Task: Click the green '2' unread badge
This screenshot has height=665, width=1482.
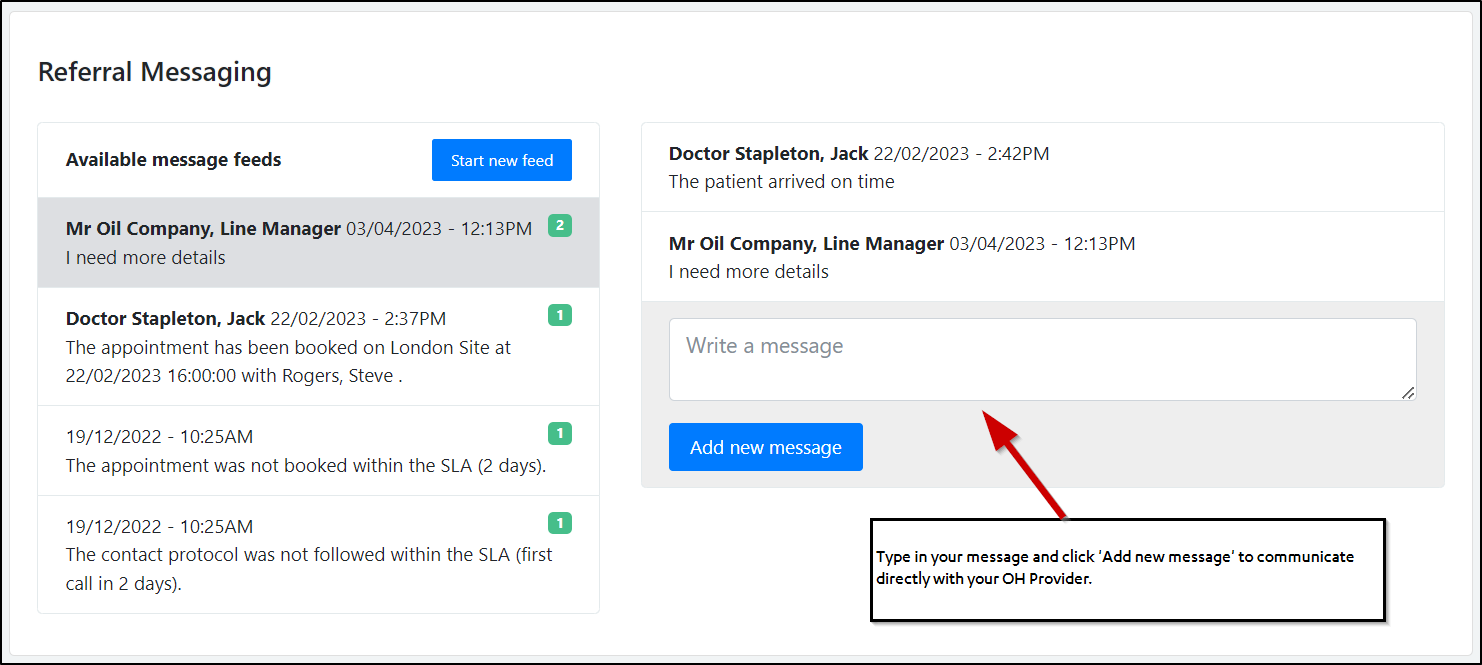Action: 560,226
